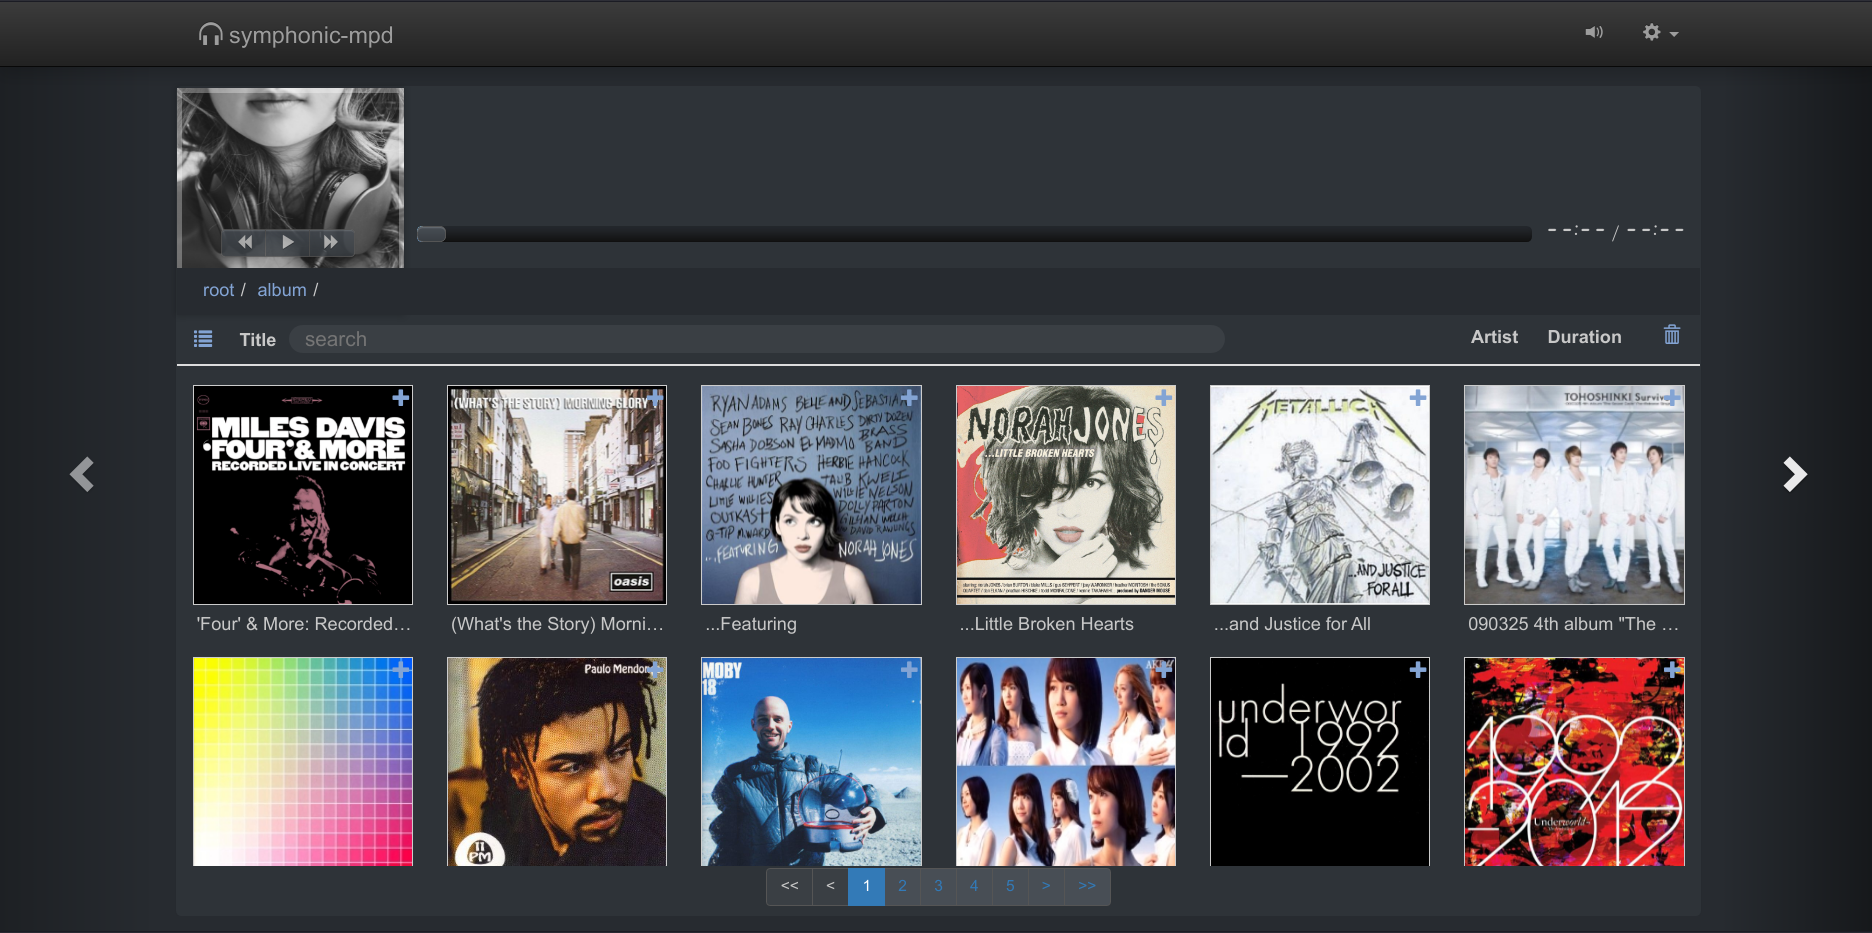
Task: Go to previous albums with left arrow
Action: (x=82, y=474)
